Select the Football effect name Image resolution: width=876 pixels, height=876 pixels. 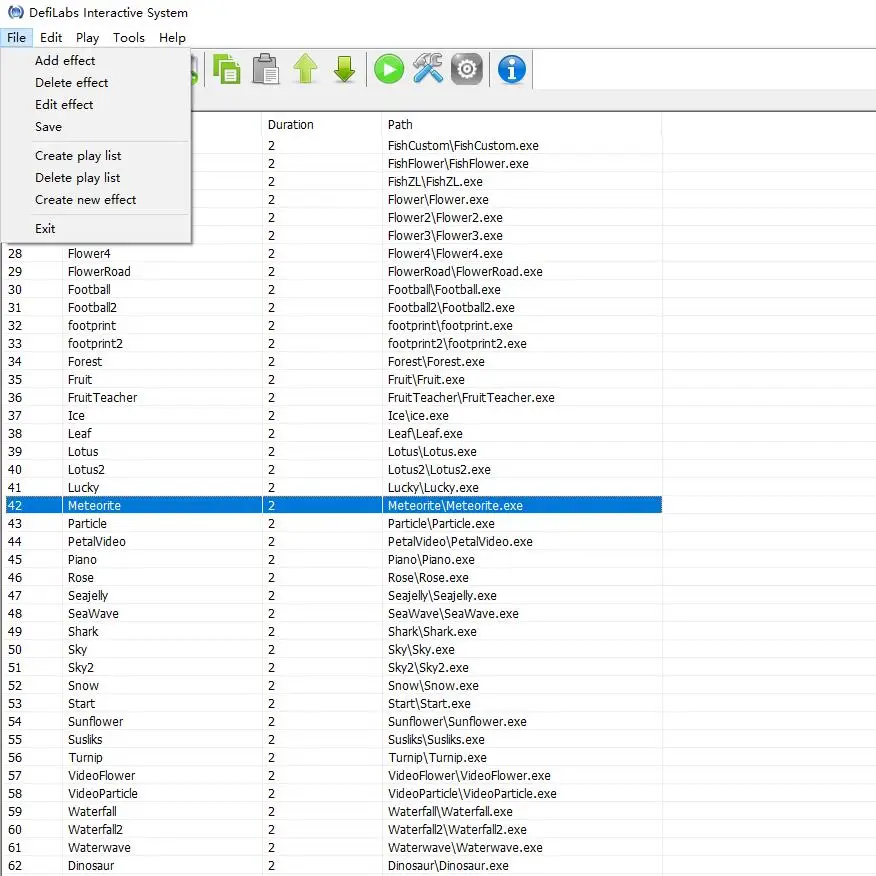click(x=89, y=289)
